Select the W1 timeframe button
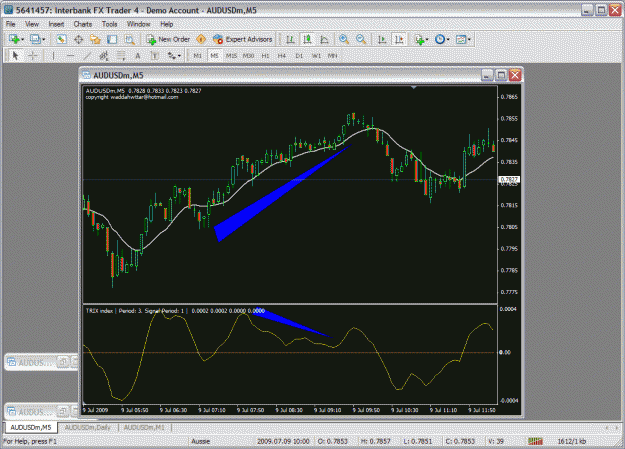The image size is (625, 449). (x=316, y=56)
